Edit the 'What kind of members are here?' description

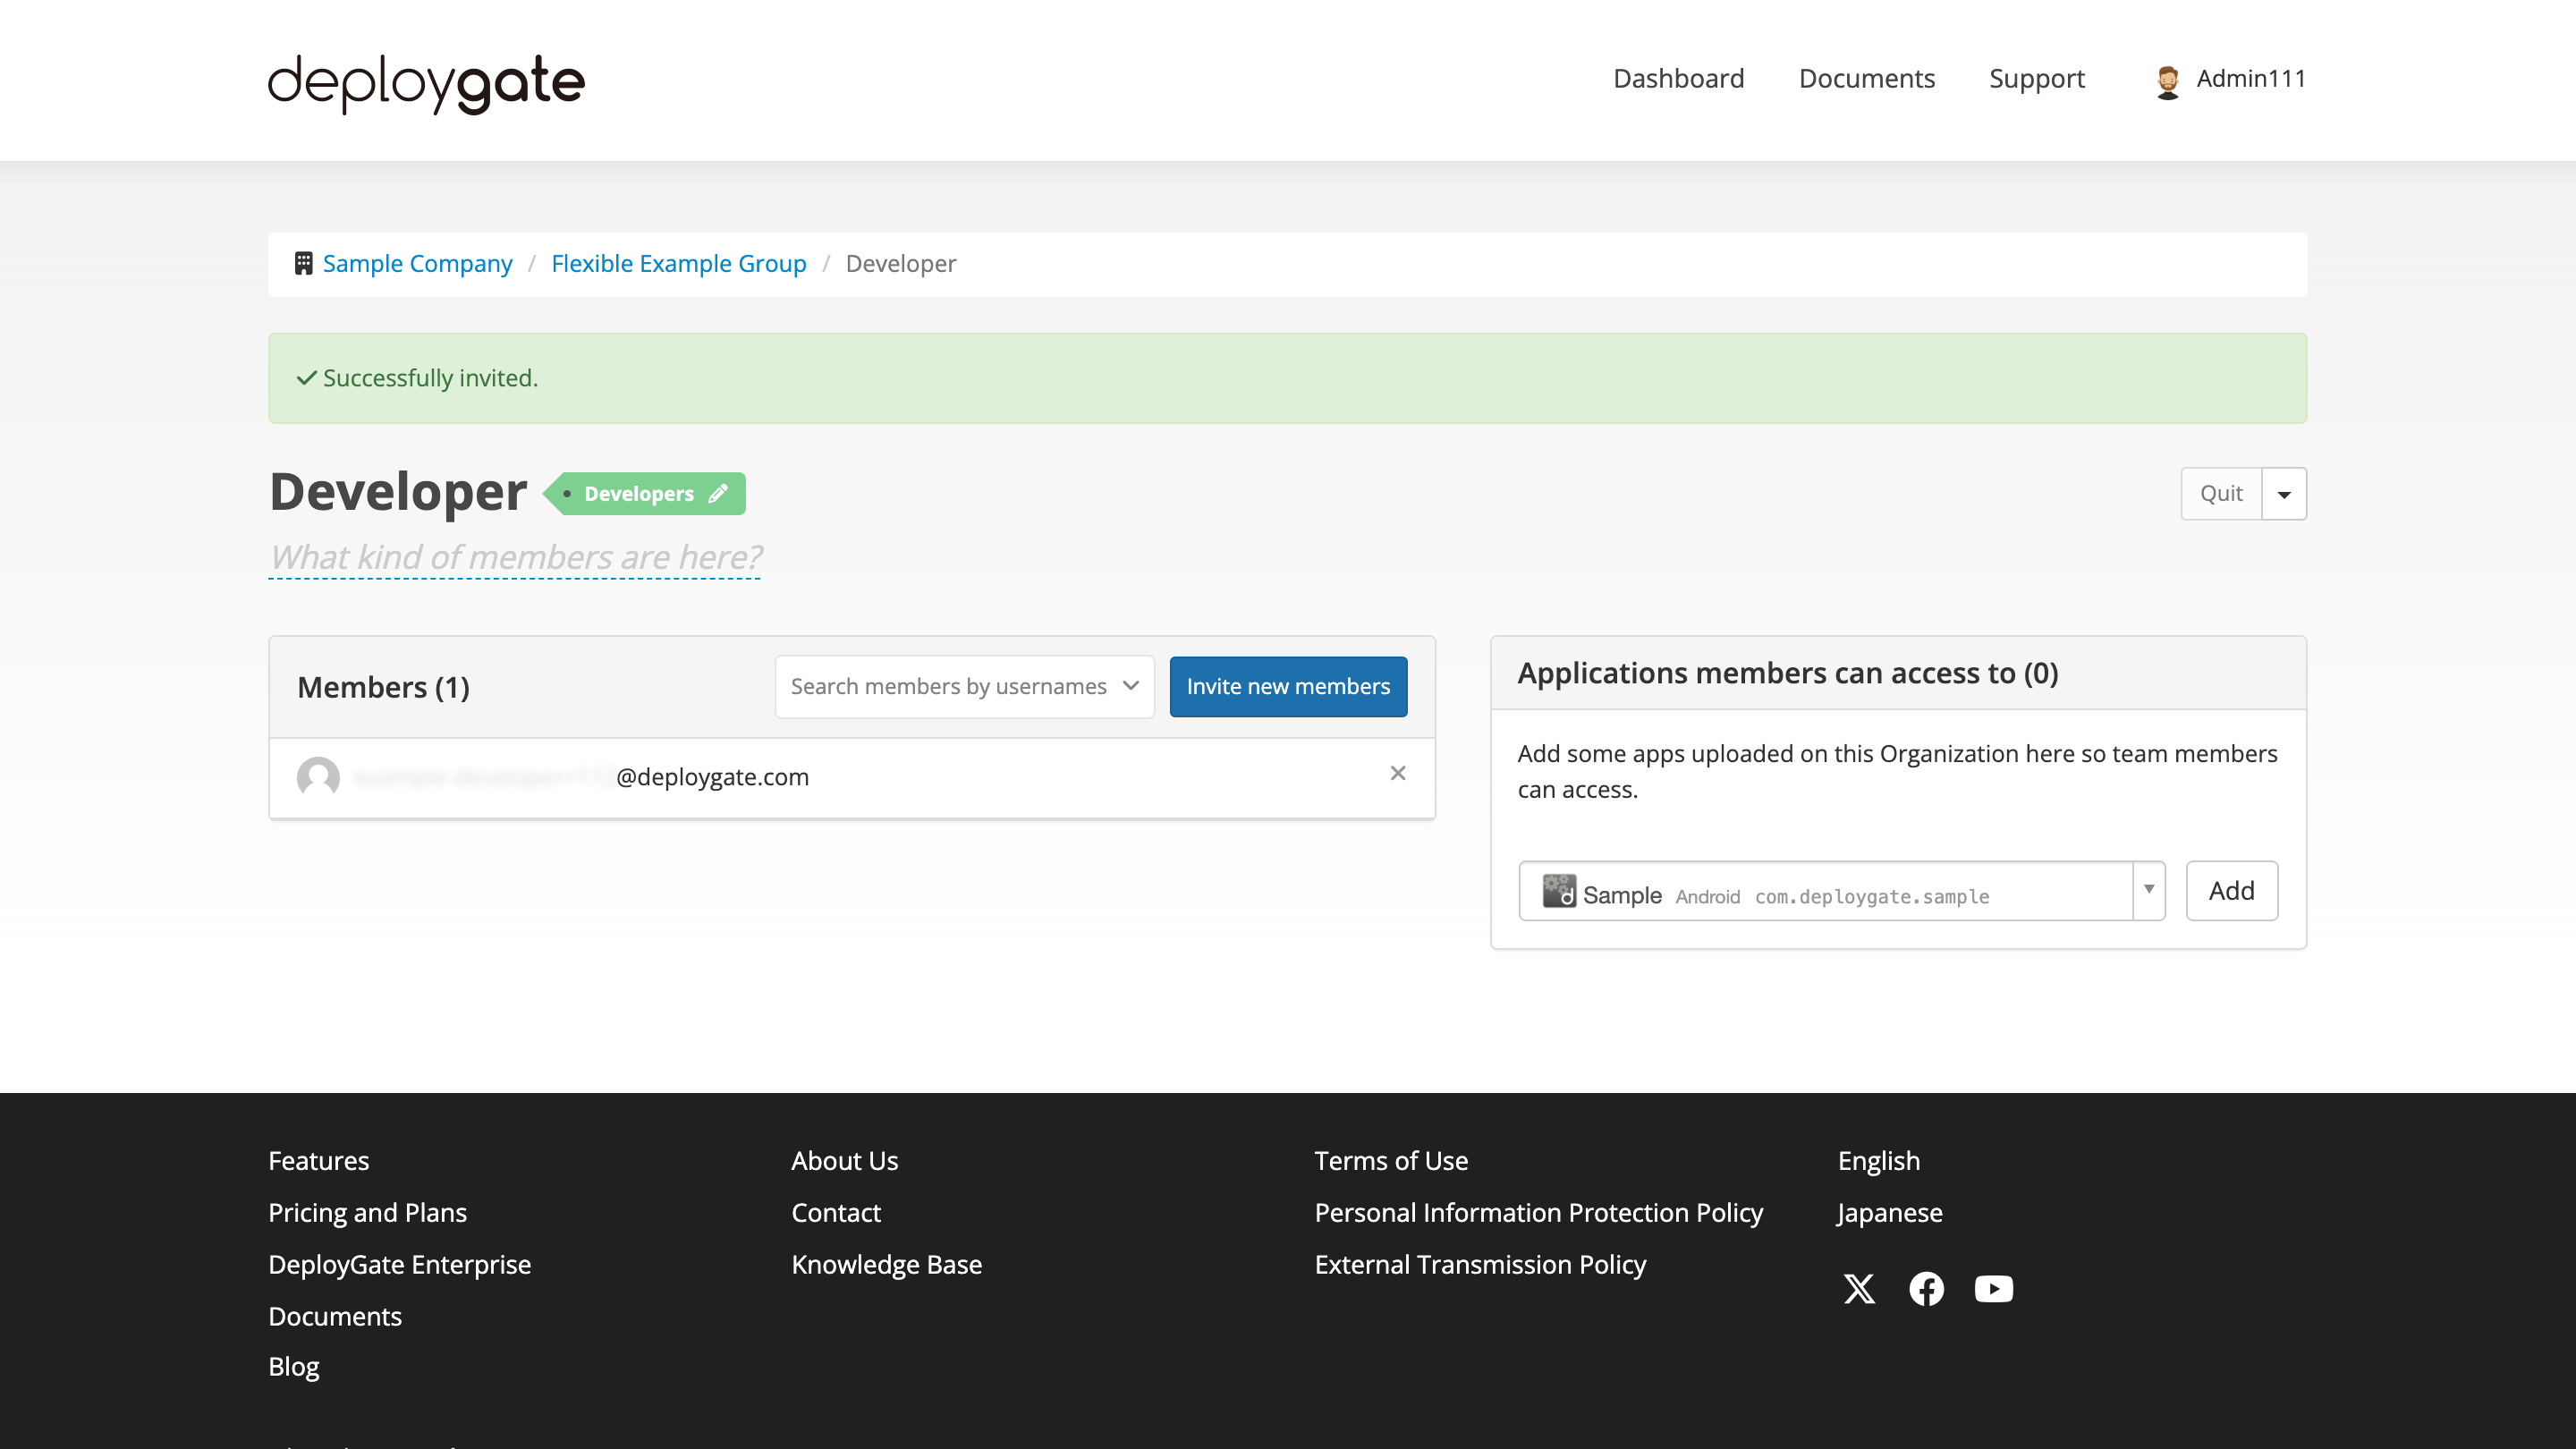(x=514, y=557)
